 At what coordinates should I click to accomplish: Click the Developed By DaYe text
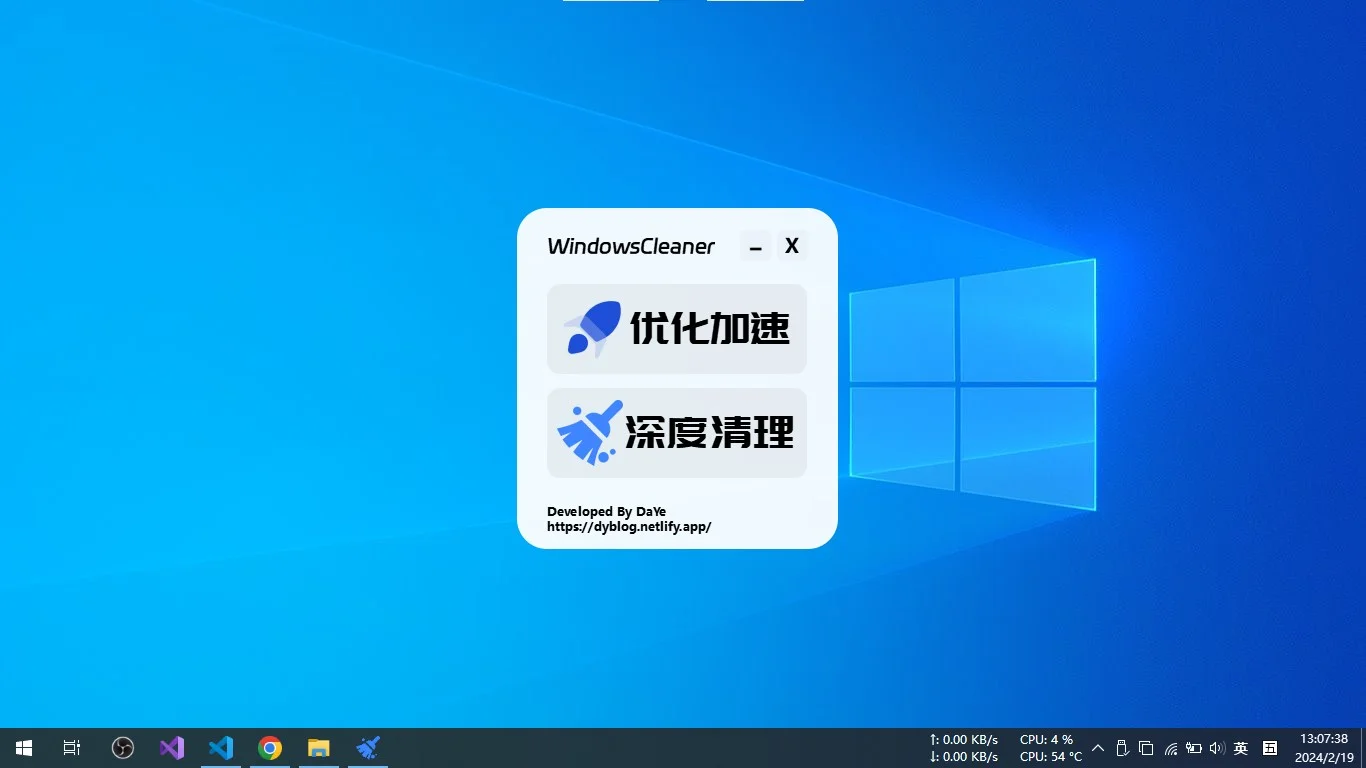coord(606,511)
